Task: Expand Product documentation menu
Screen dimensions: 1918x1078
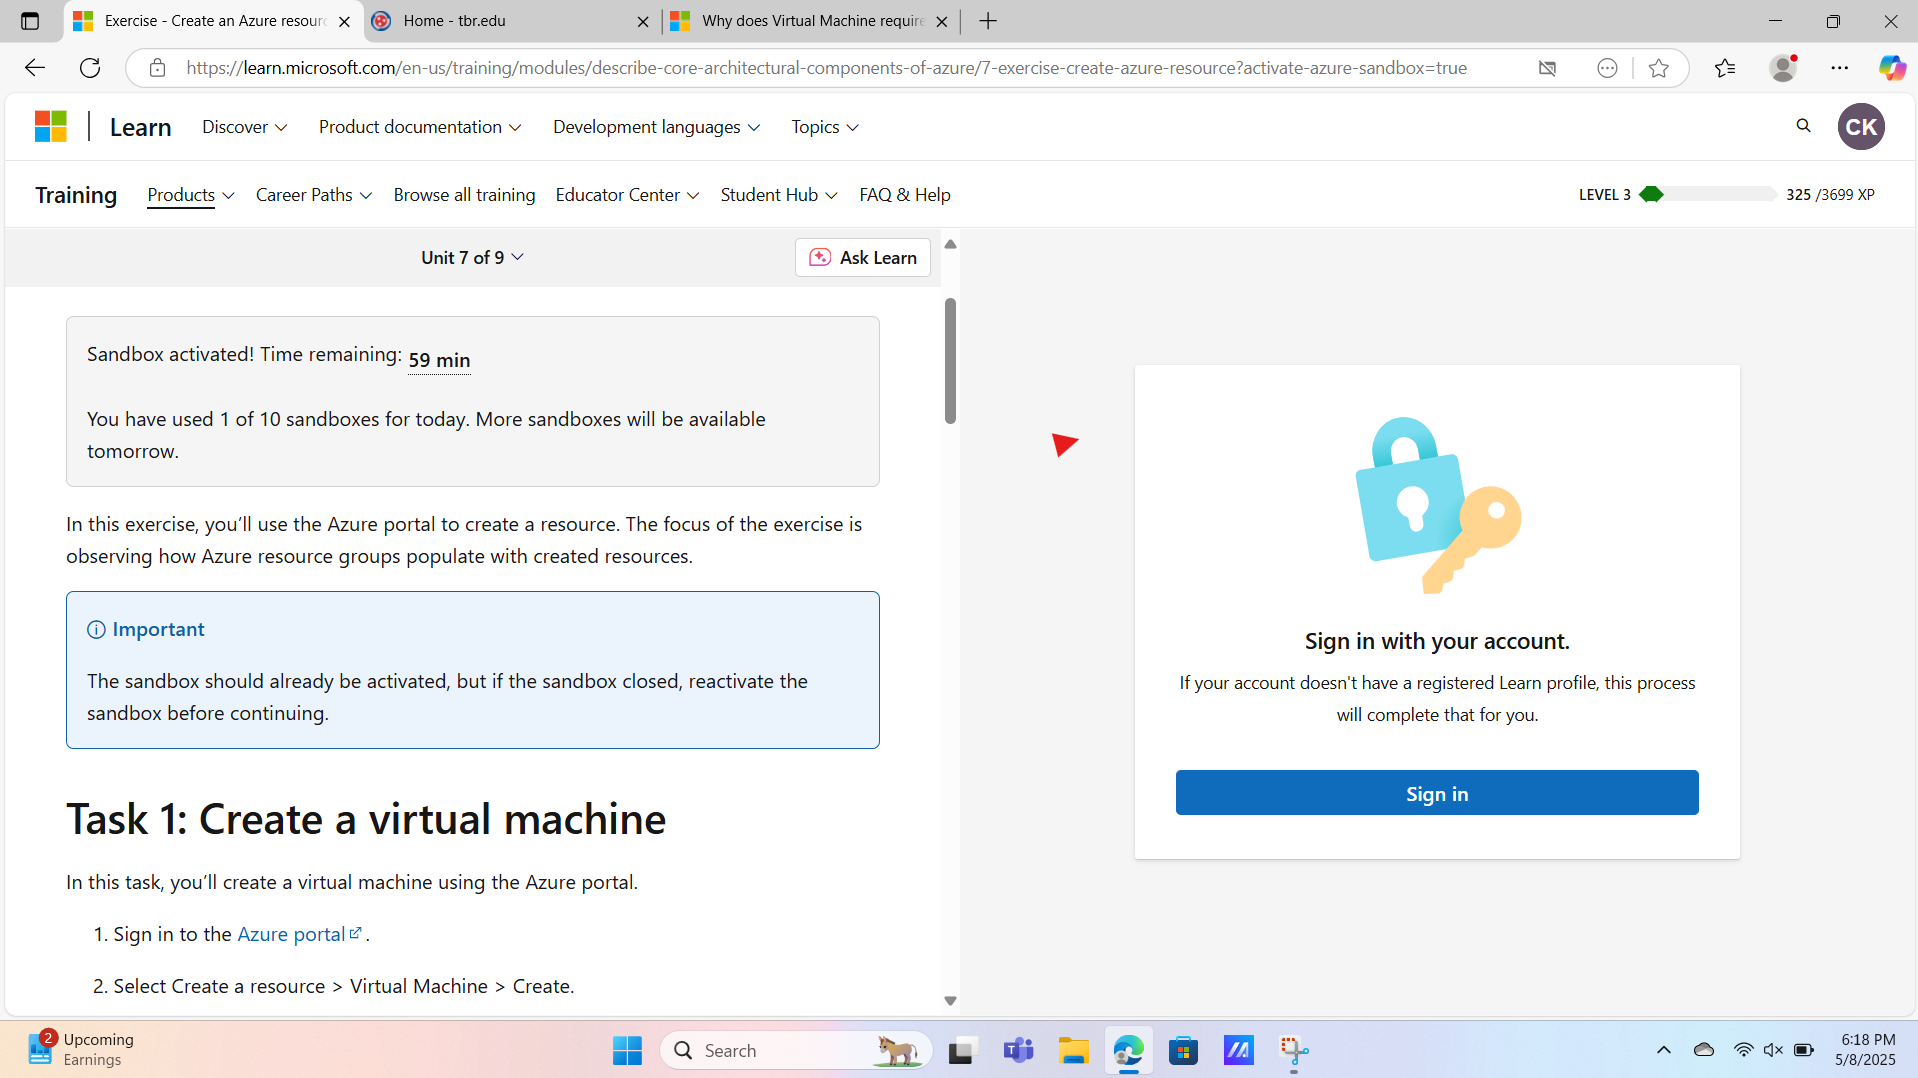Action: pyautogui.click(x=420, y=127)
